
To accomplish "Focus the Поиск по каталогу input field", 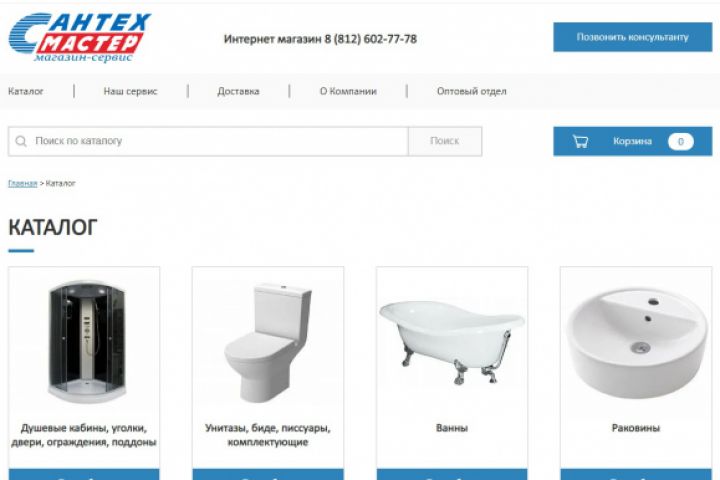I will tap(208, 141).
